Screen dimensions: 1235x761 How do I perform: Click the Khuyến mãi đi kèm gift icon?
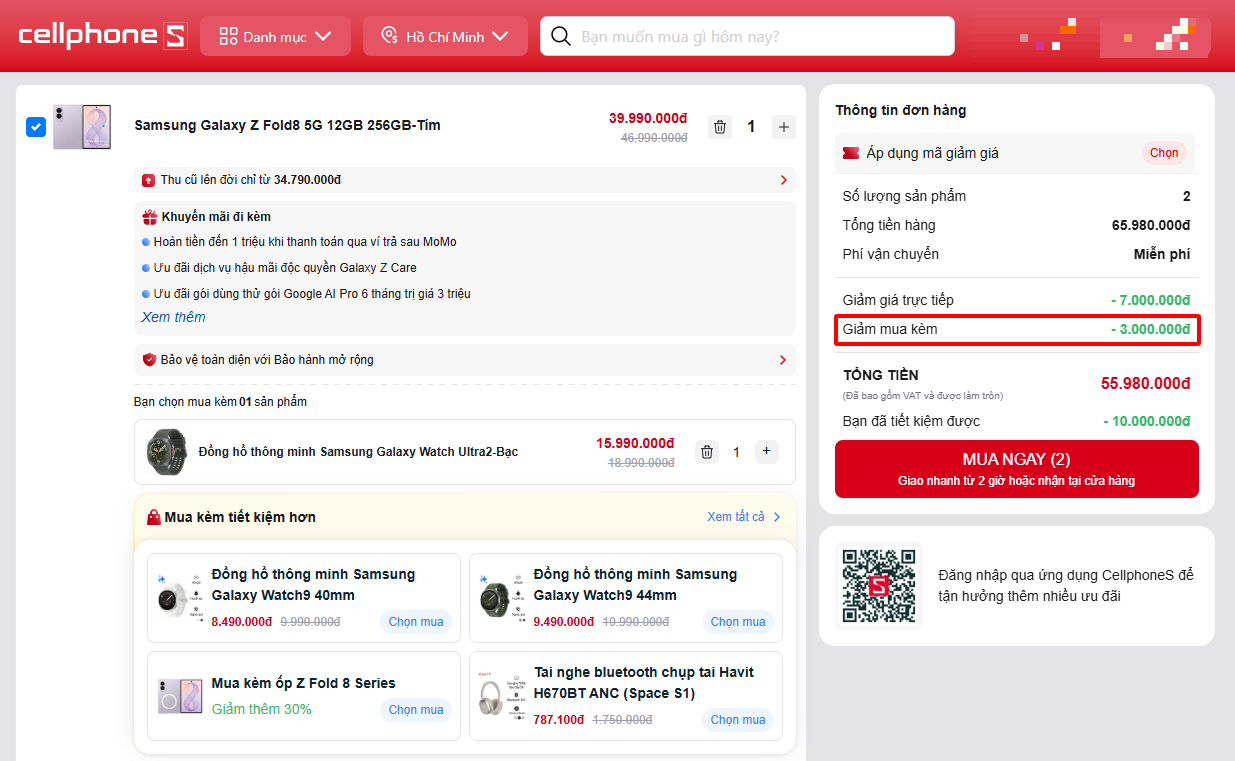[150, 216]
